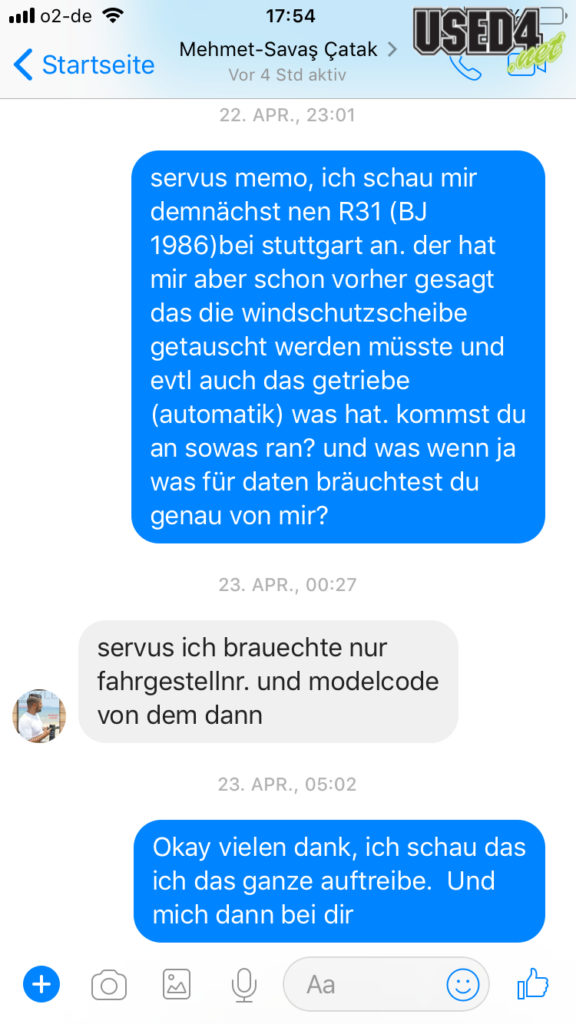Tap the 'Vor 4 Std aktiv' status

287,74
